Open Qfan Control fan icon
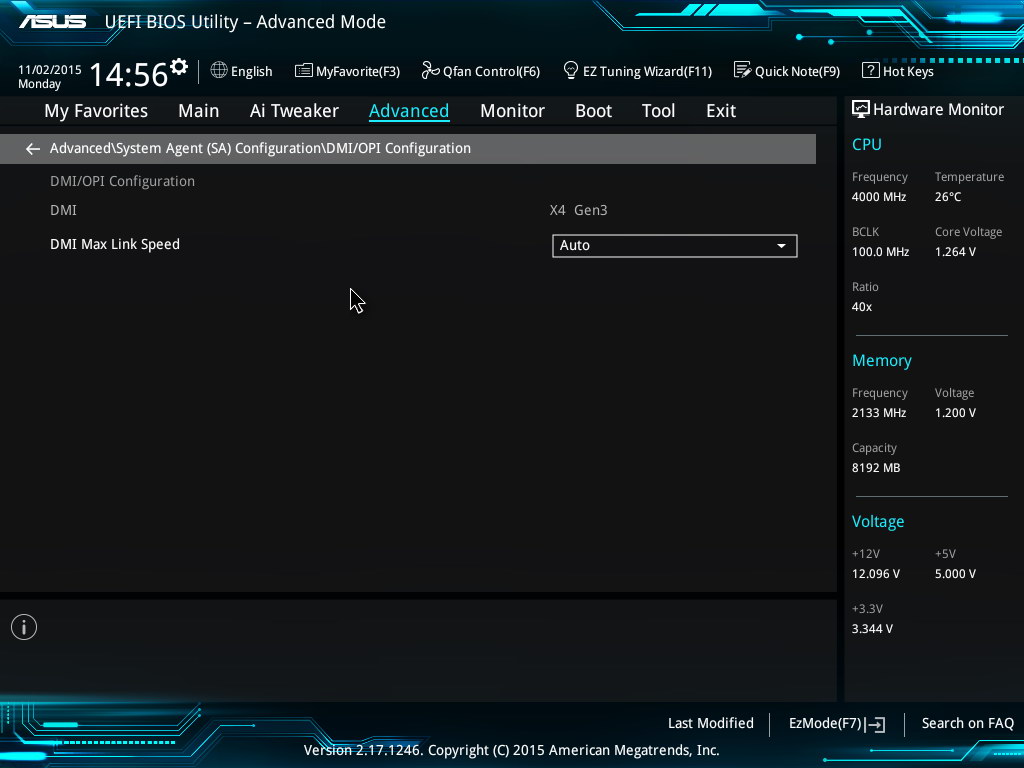The height and width of the screenshot is (768, 1024). click(x=430, y=70)
